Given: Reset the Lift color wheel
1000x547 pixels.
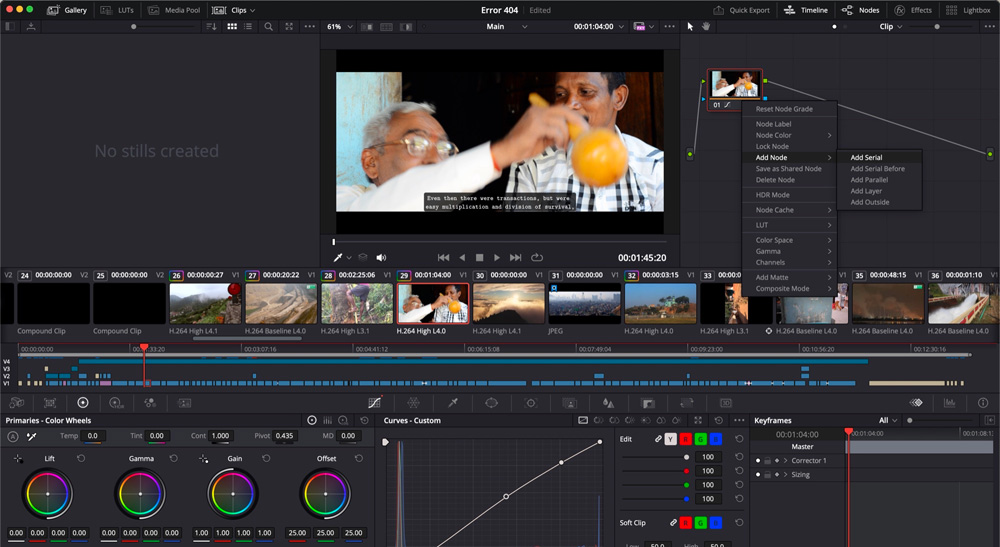Looking at the screenshot, I should coord(81,458).
